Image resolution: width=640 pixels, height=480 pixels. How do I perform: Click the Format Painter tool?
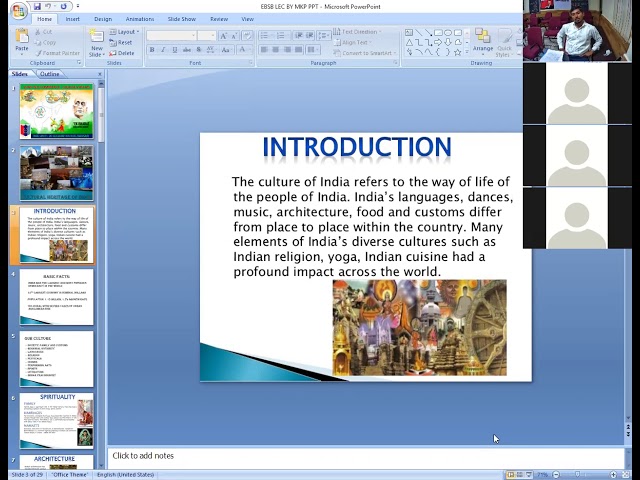pos(58,53)
